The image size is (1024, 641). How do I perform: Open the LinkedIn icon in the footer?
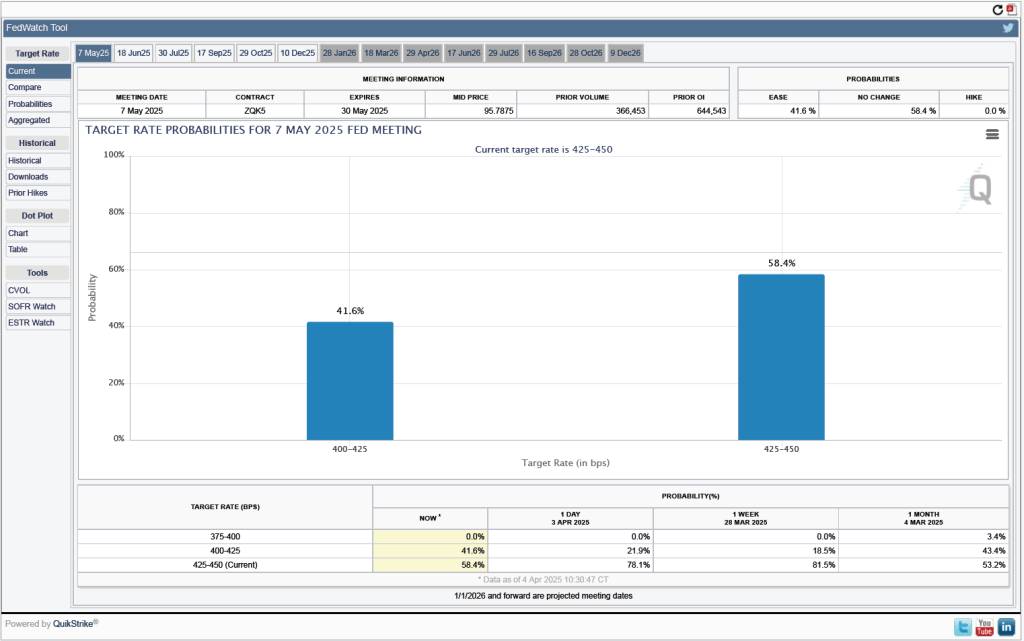1006,627
